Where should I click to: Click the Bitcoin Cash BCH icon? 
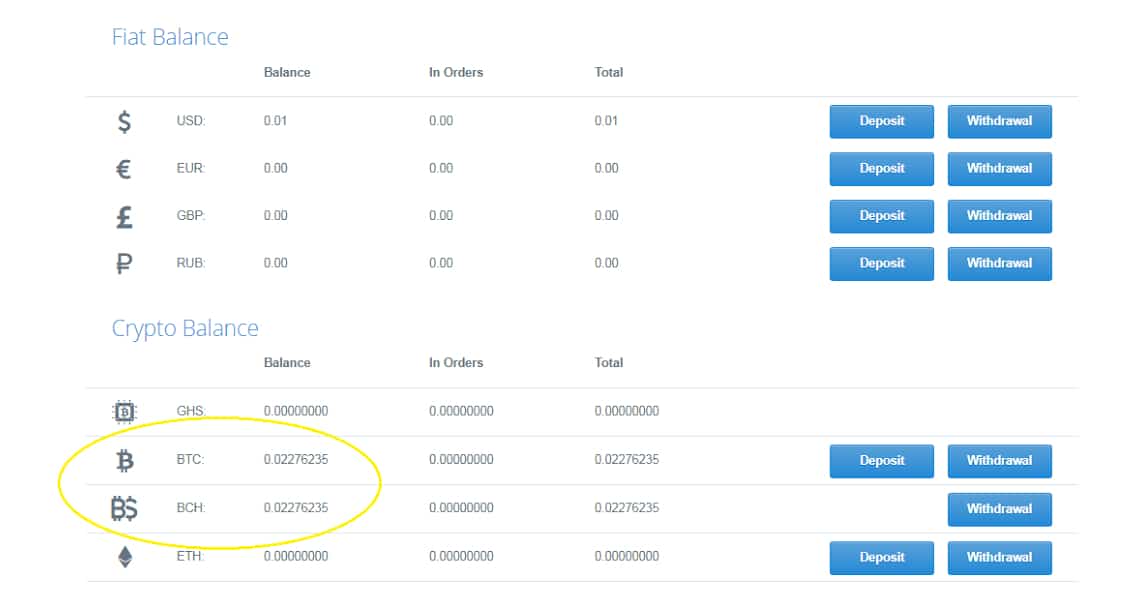click(124, 508)
